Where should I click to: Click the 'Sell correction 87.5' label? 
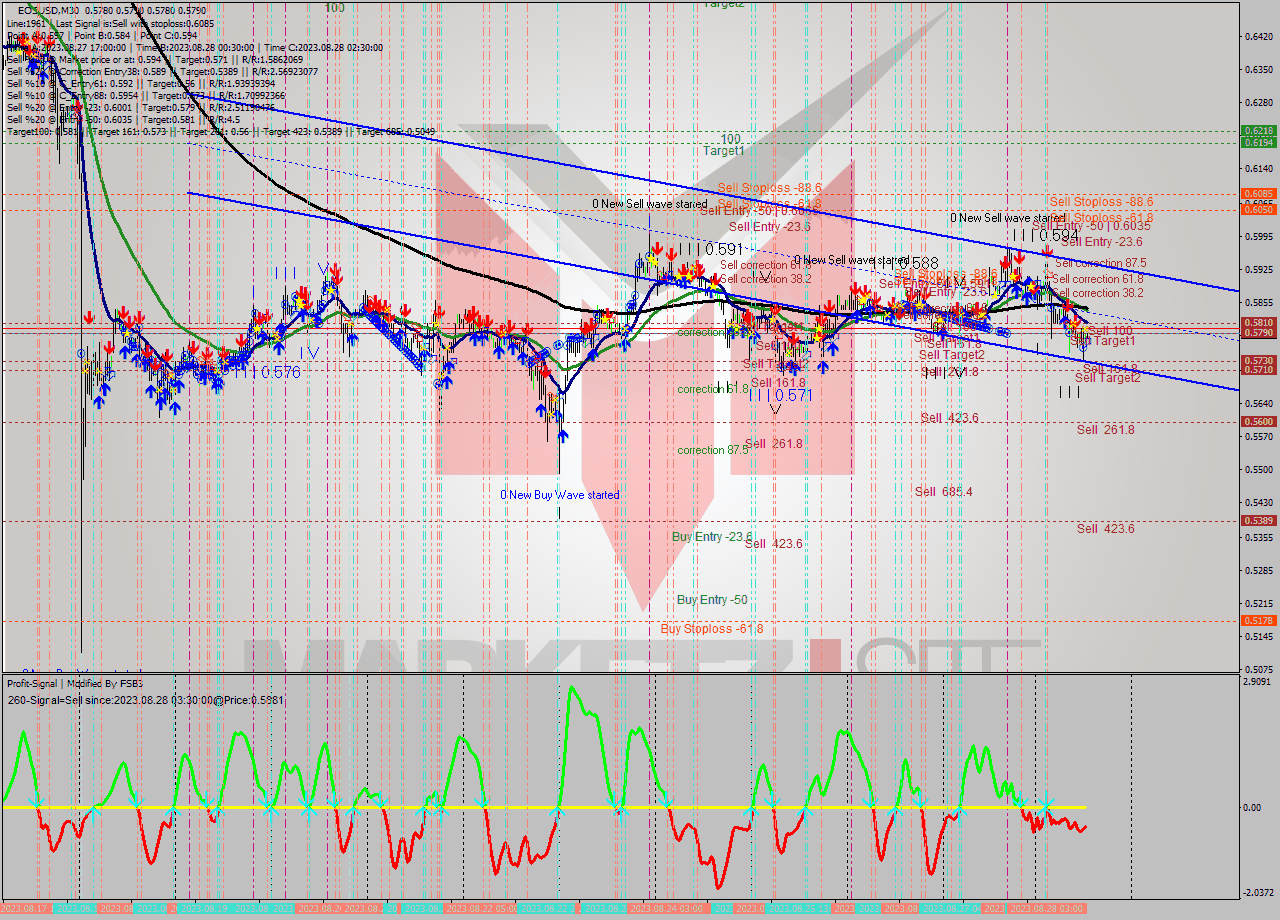[1100, 263]
